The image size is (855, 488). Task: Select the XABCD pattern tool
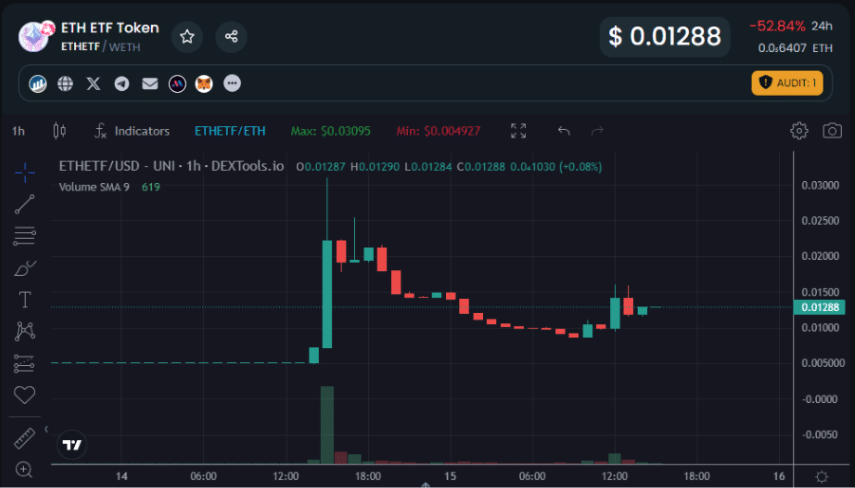point(25,331)
